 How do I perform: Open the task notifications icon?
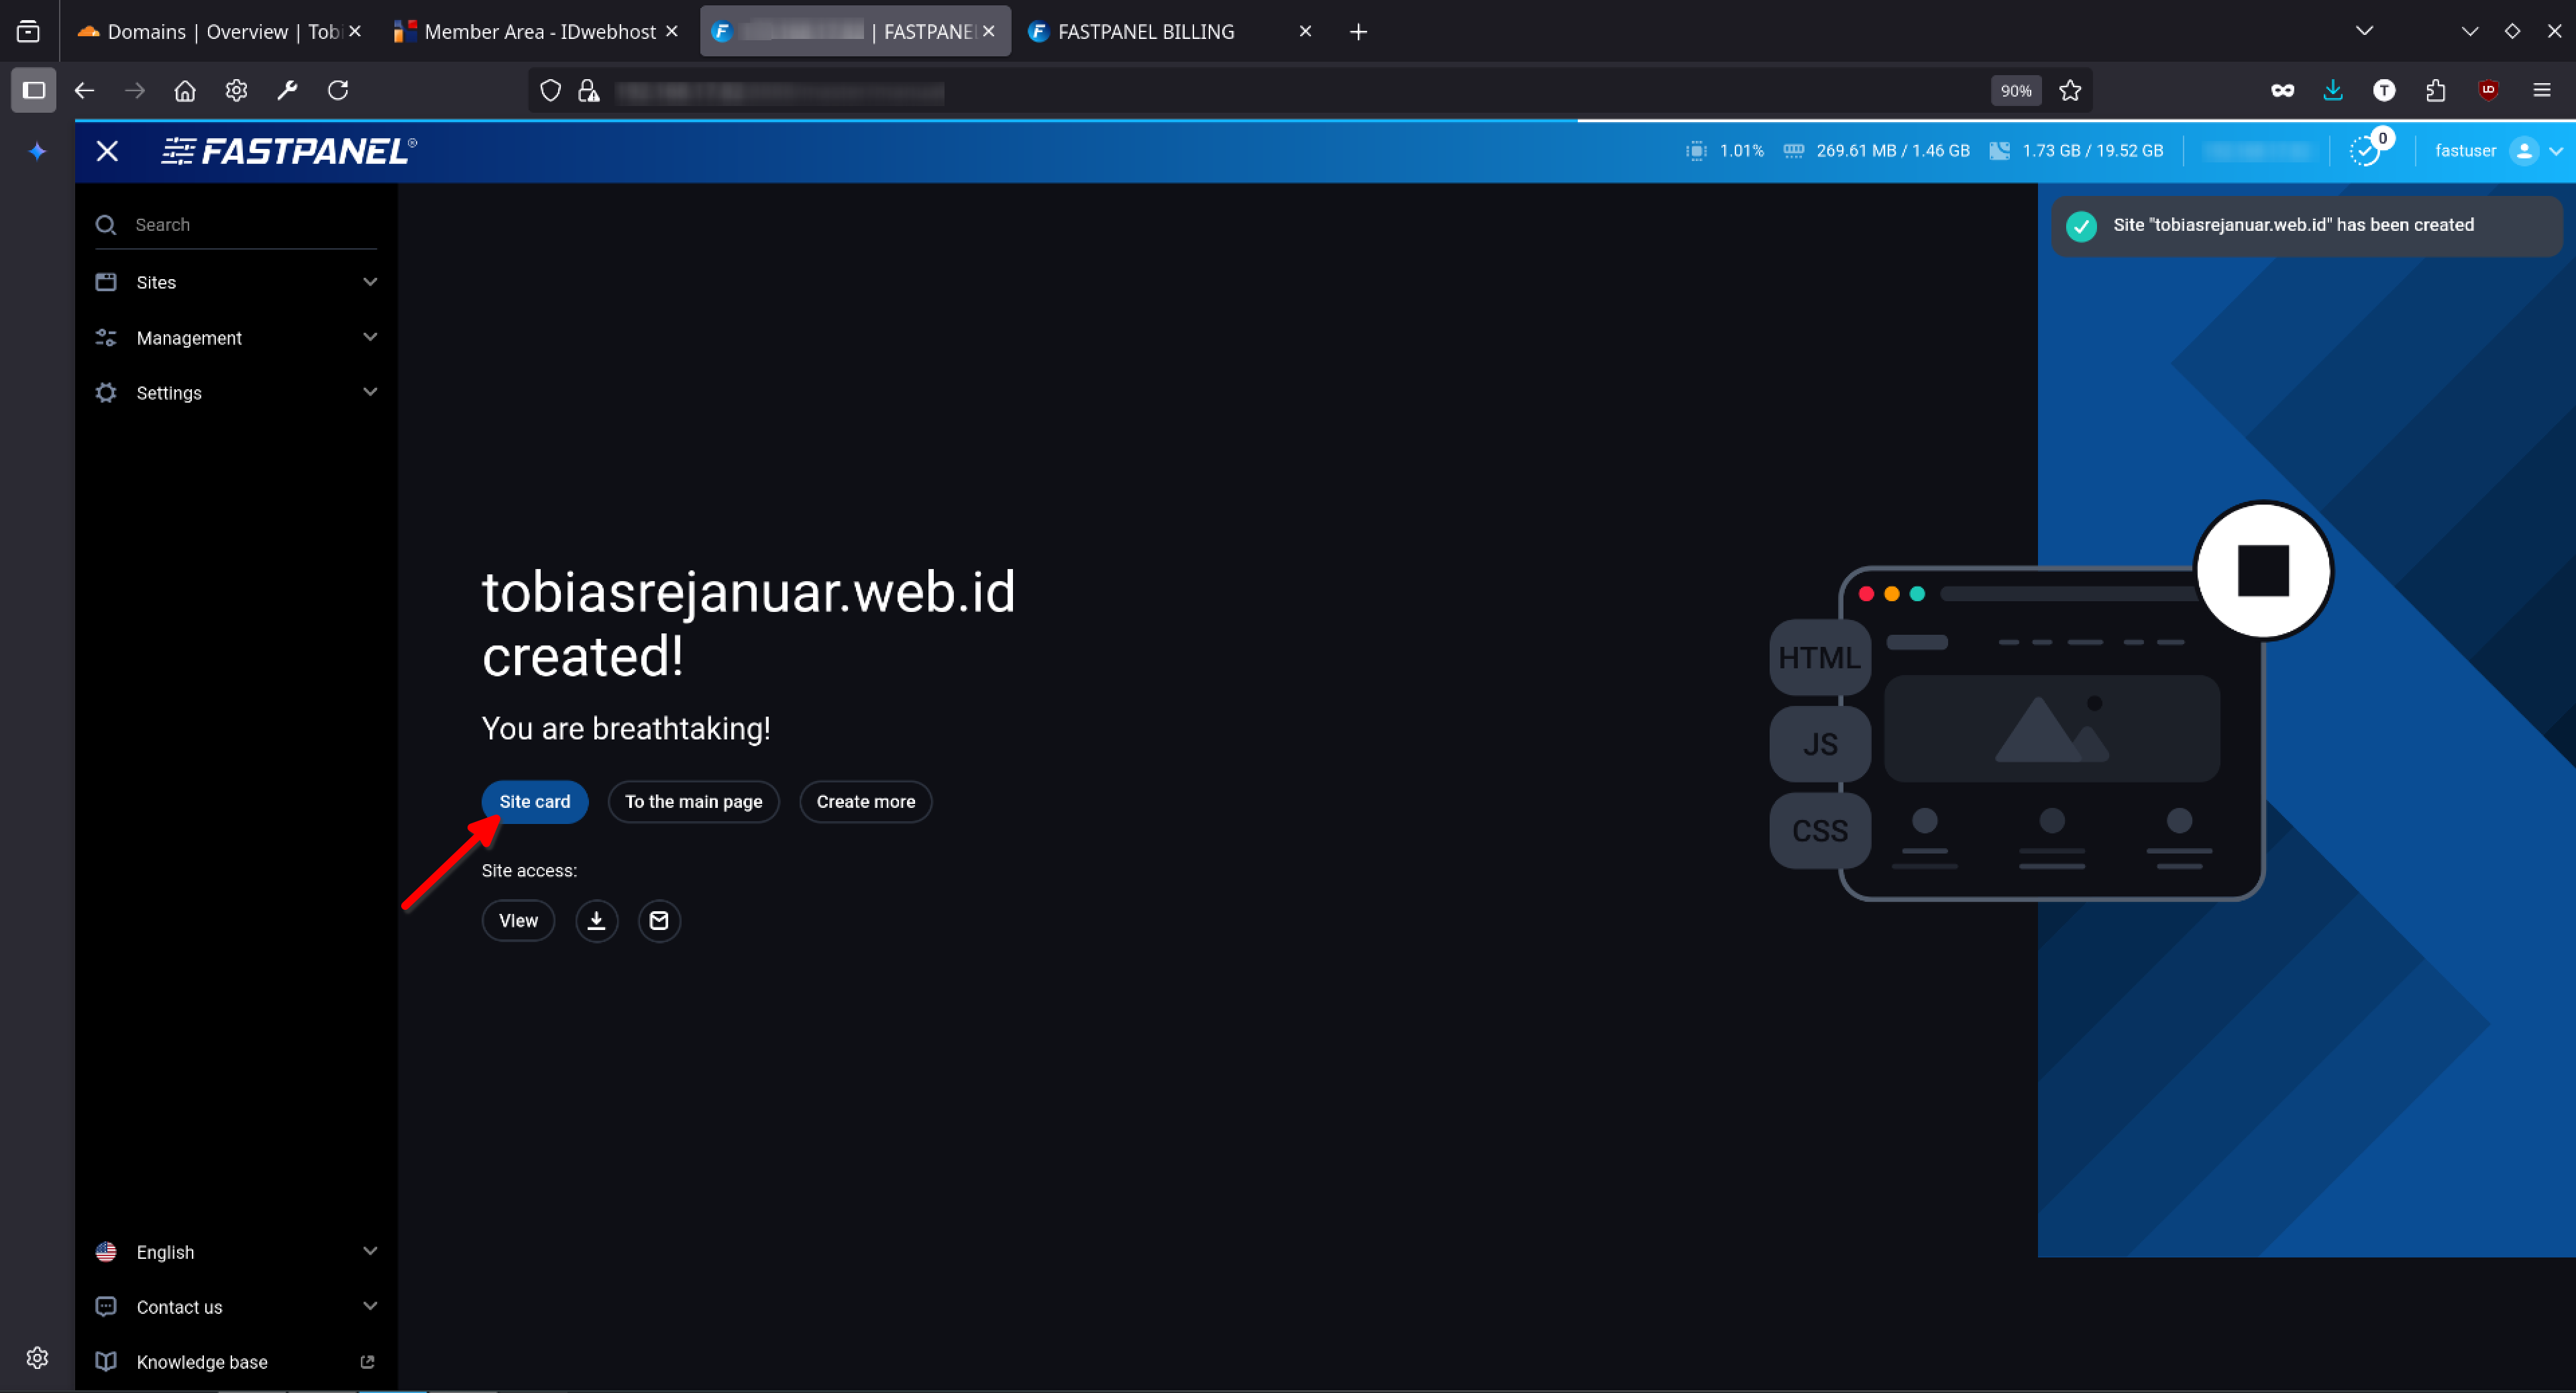(2365, 151)
